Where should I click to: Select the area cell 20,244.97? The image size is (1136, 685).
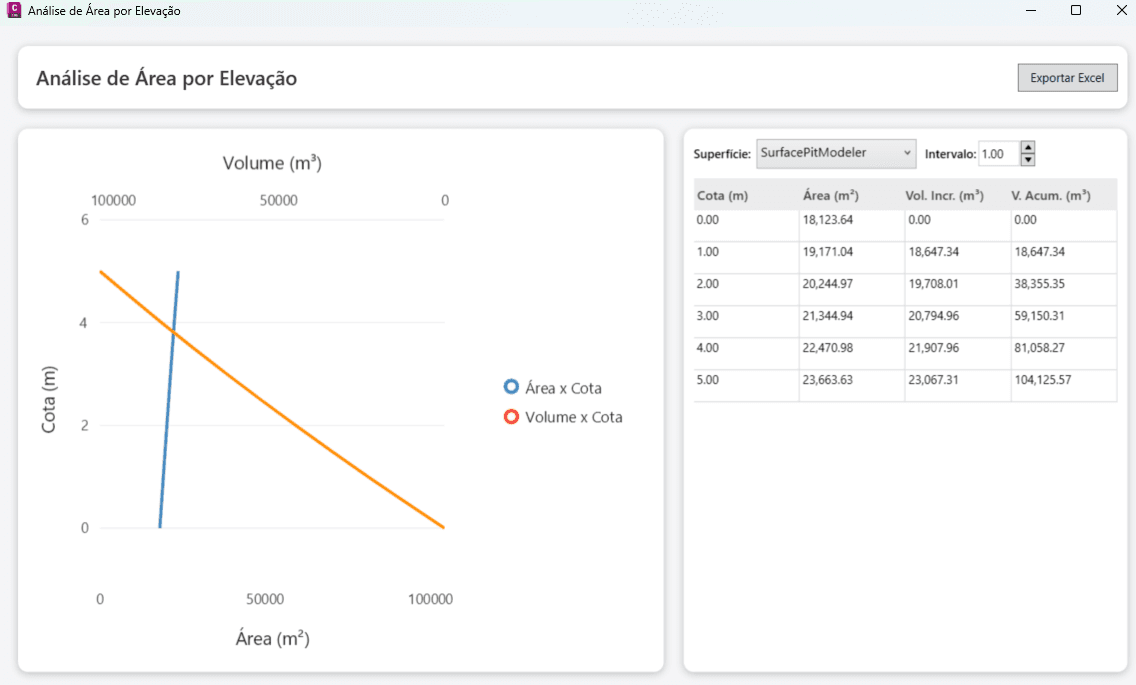(x=828, y=284)
